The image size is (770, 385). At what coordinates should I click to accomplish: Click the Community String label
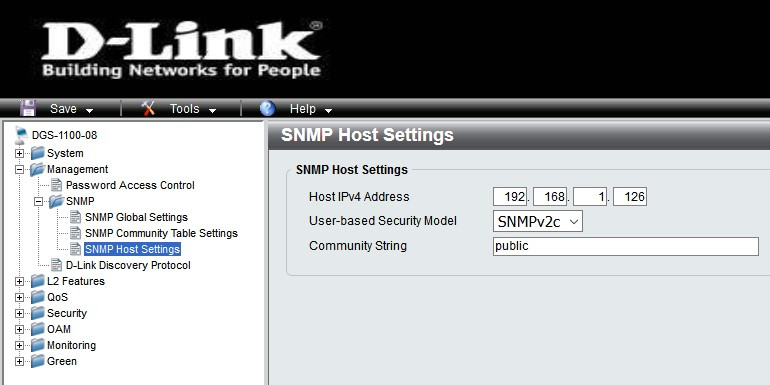(358, 246)
